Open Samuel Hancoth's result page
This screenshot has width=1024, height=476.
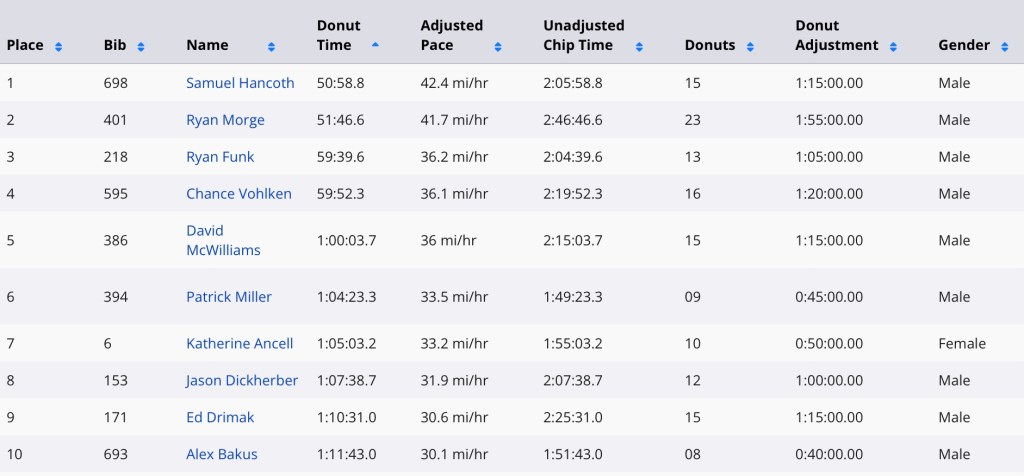point(240,83)
